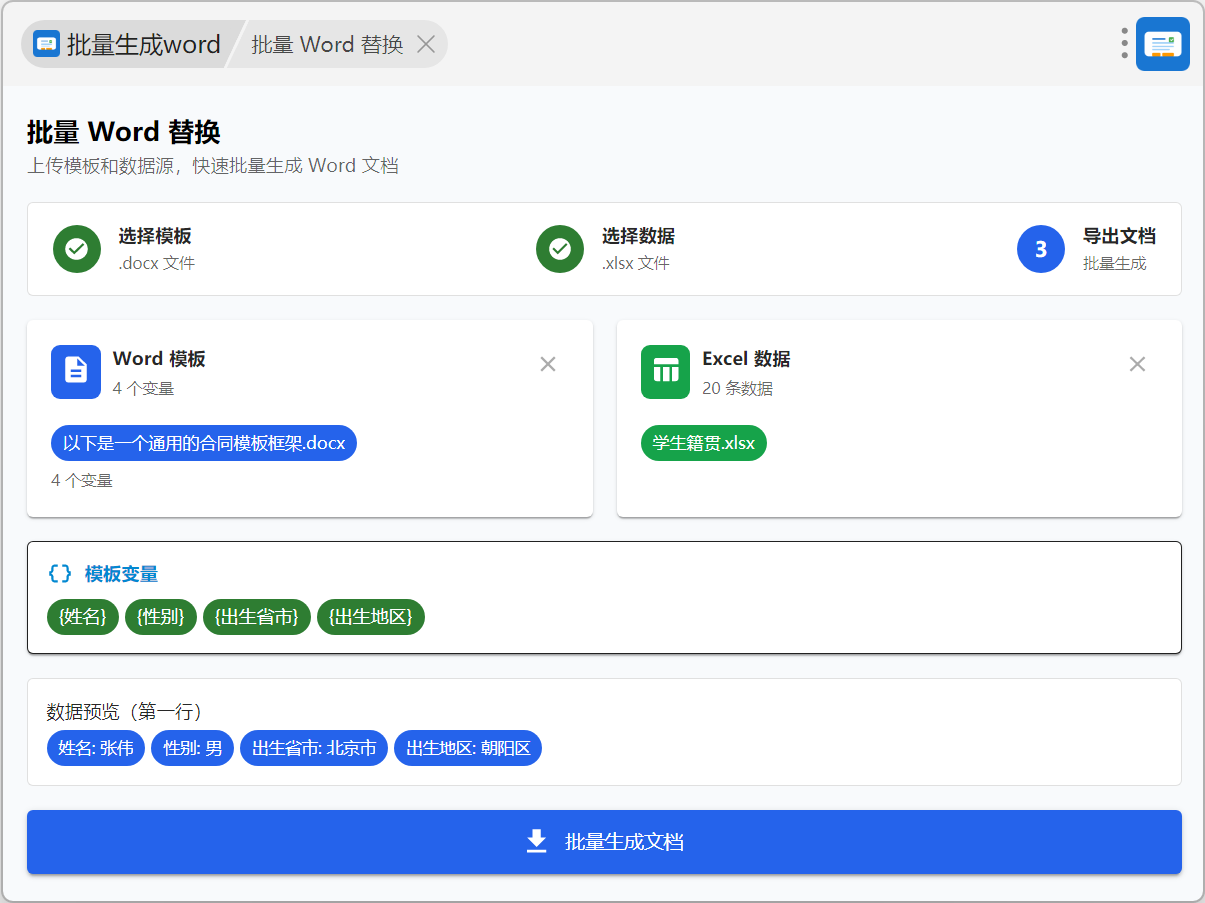Select the {姓名} template variable tag
Image resolution: width=1205 pixels, height=903 pixels.
(x=83, y=617)
